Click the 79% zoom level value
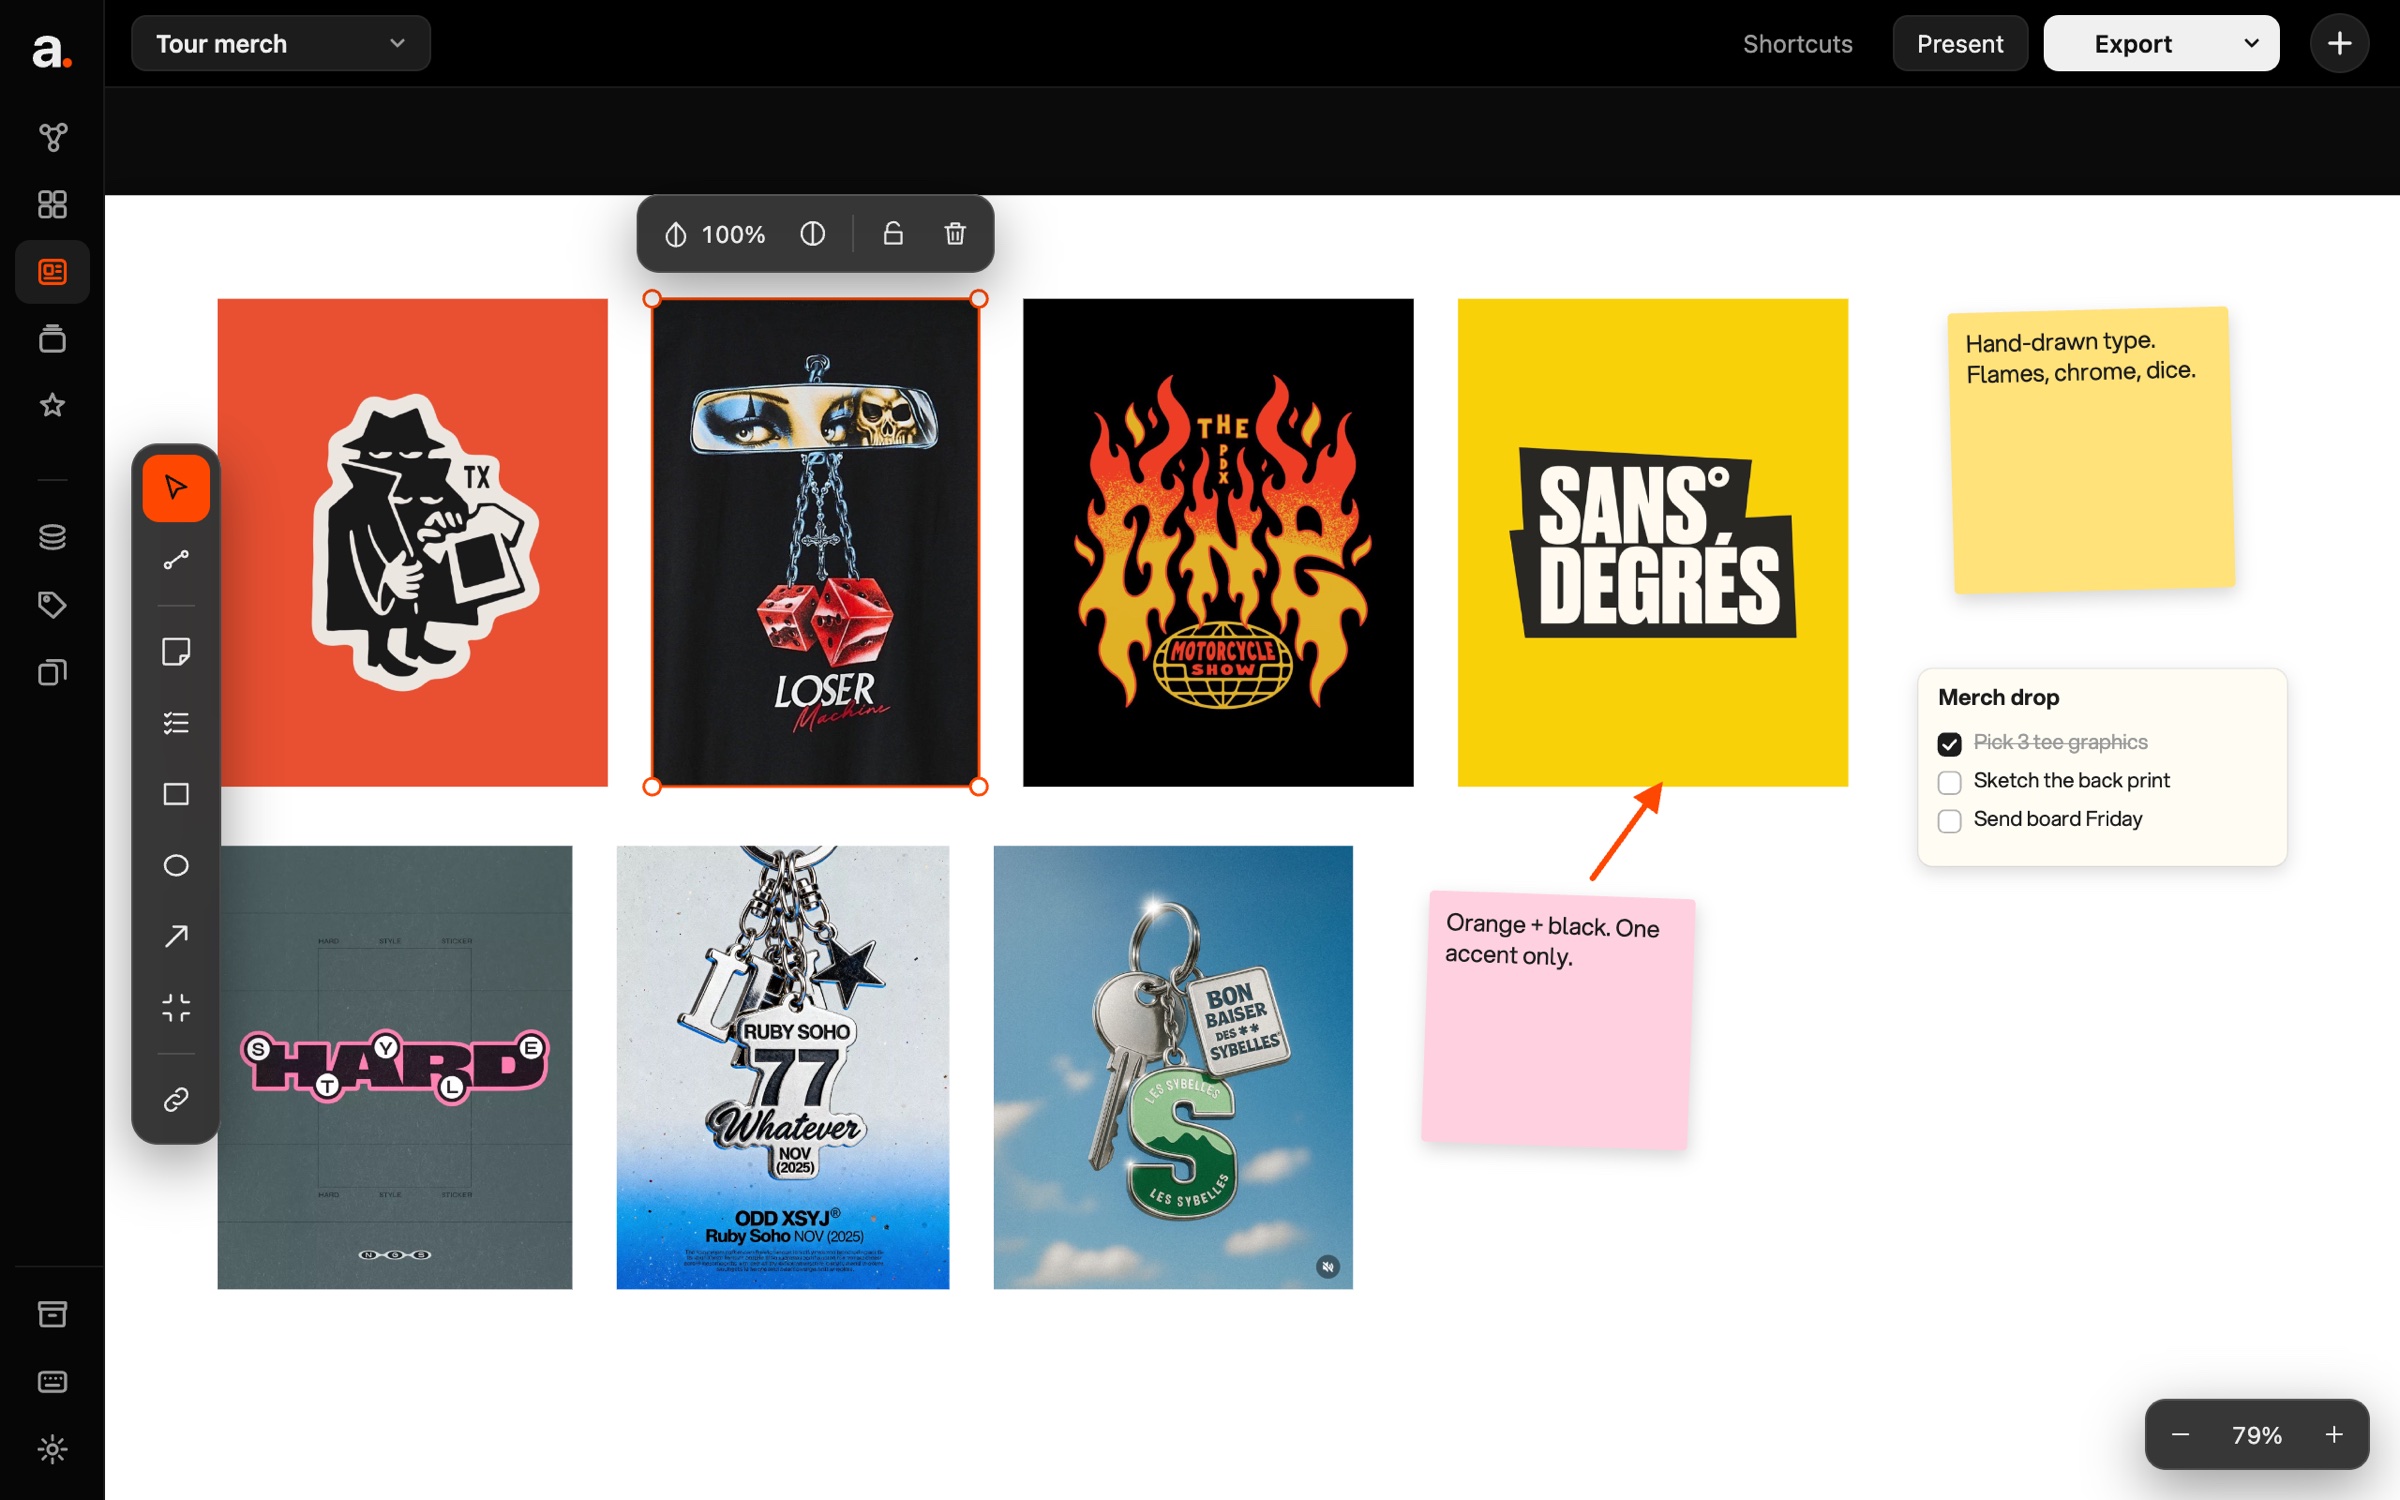 (2257, 1435)
